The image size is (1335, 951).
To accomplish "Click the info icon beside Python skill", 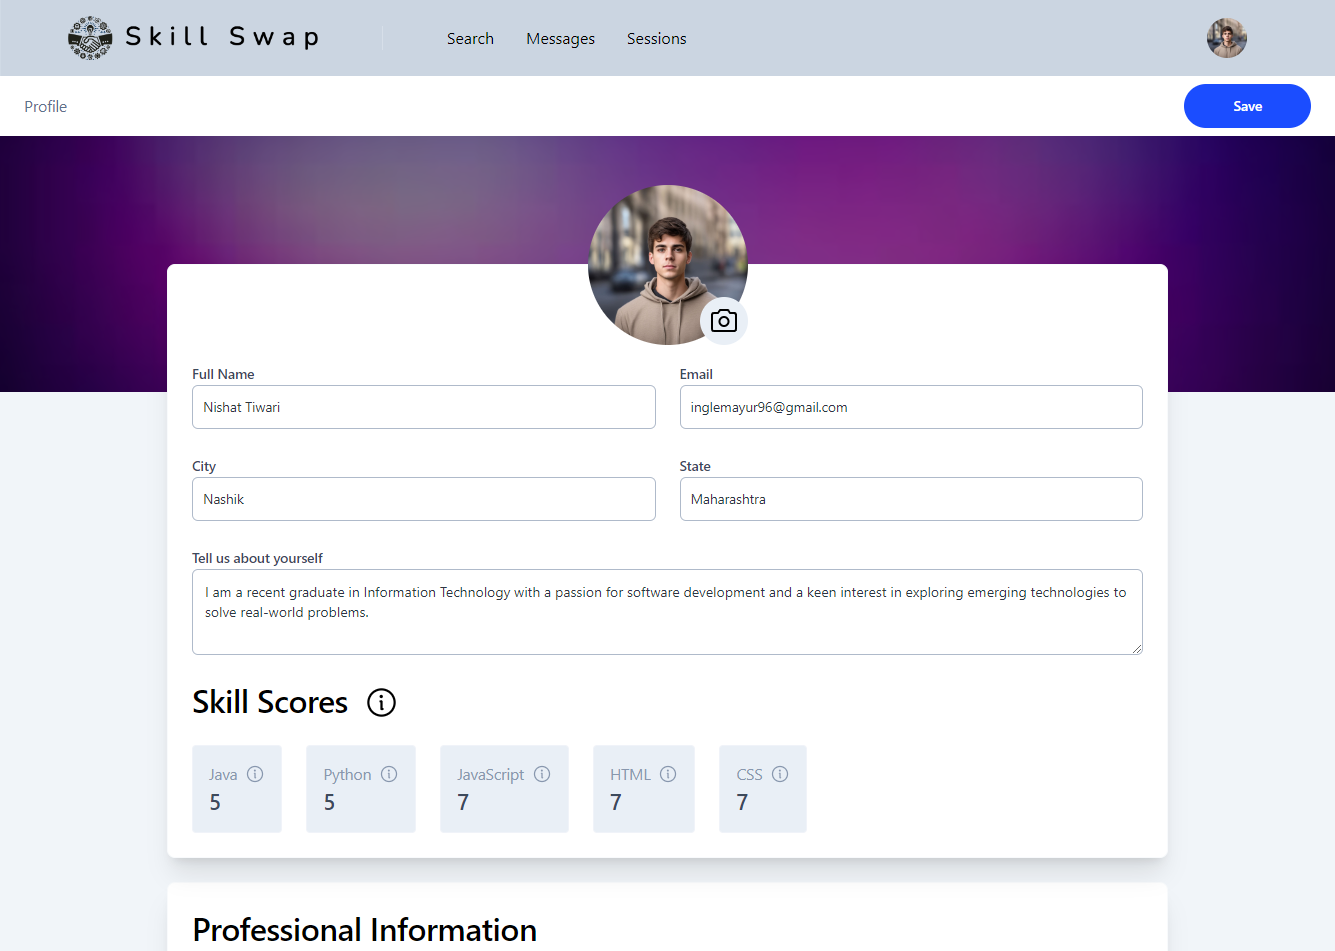I will pyautogui.click(x=389, y=773).
